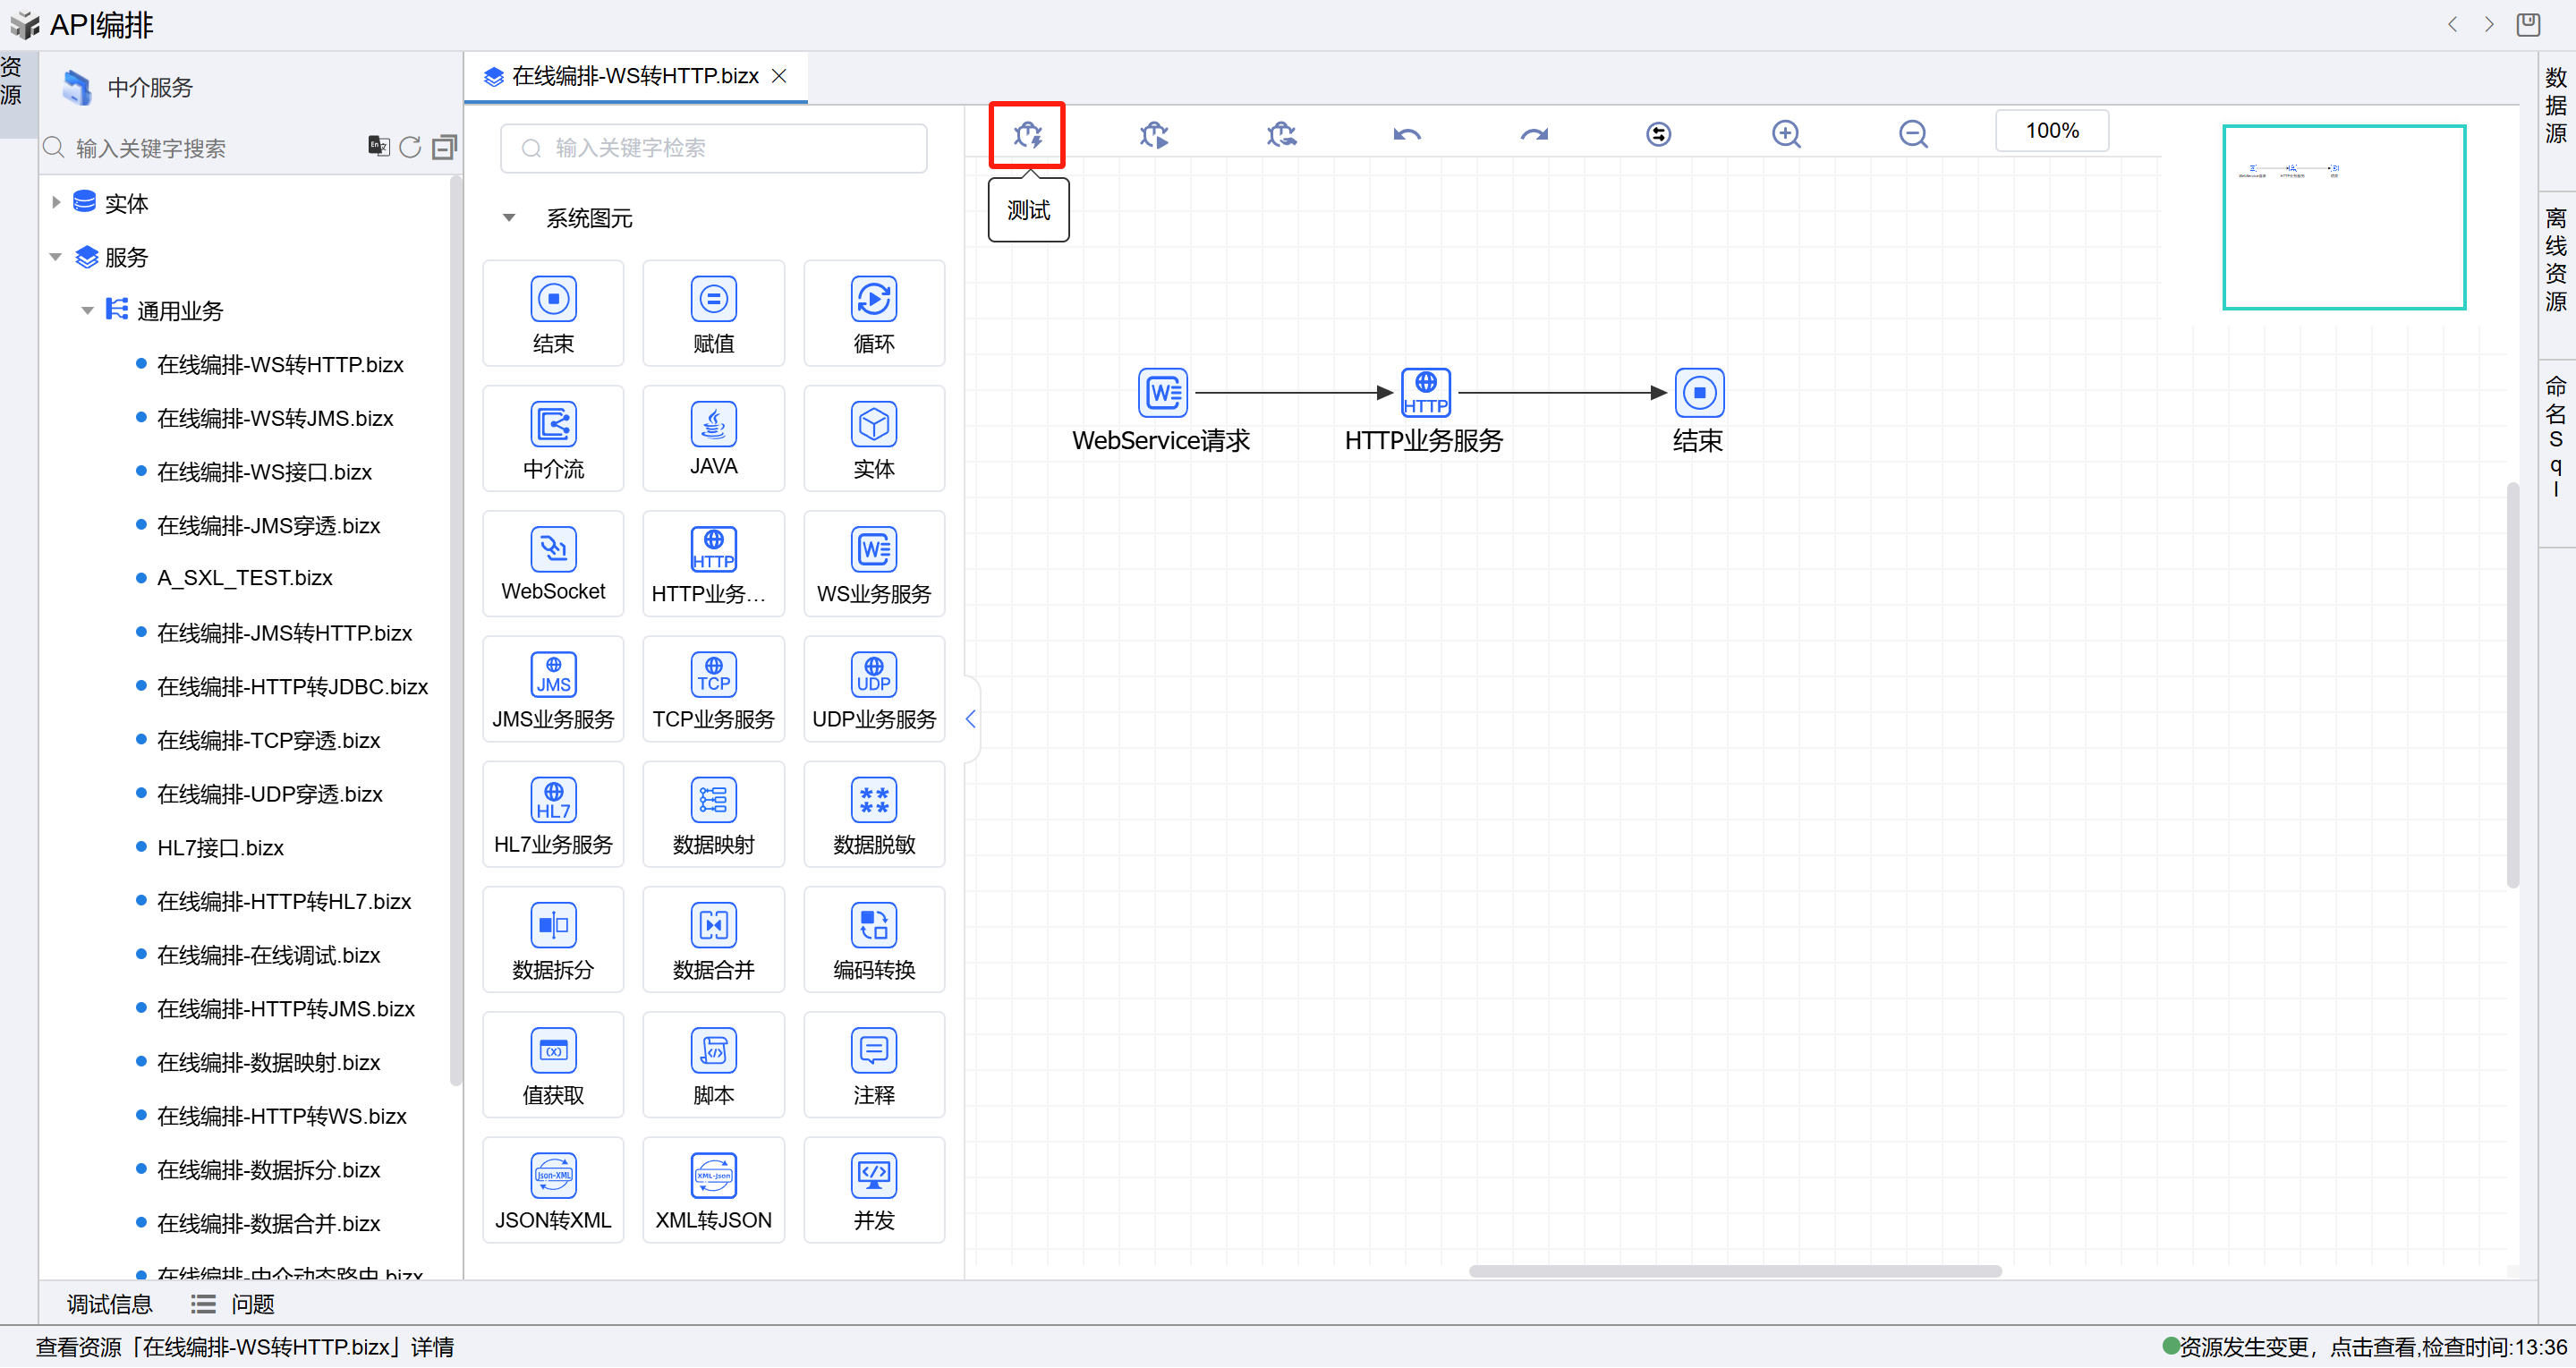Click the horizontal canvas scrollbar
This screenshot has height=1368, width=2576.
click(x=1734, y=1271)
